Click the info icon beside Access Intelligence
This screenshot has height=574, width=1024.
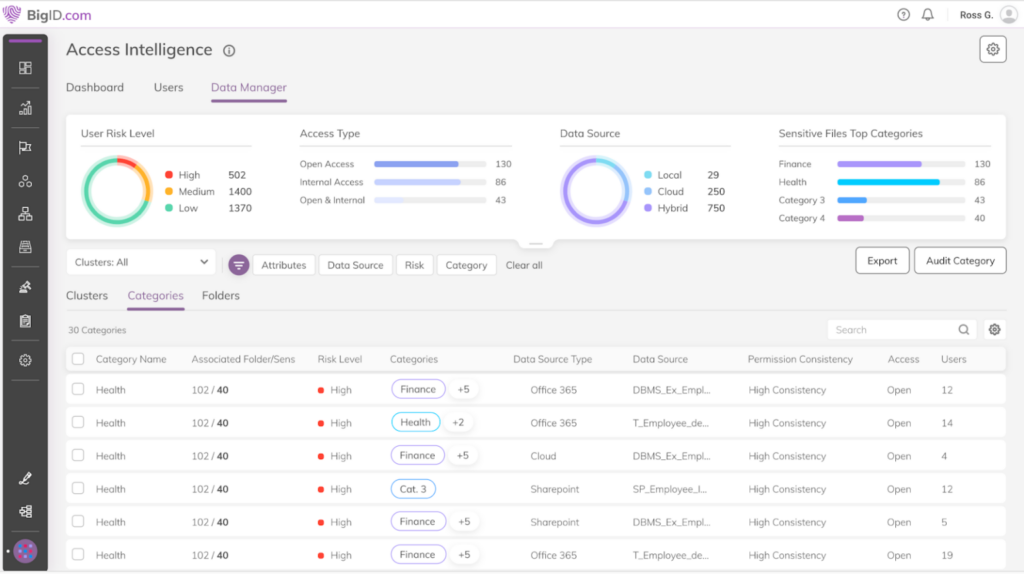(x=229, y=51)
